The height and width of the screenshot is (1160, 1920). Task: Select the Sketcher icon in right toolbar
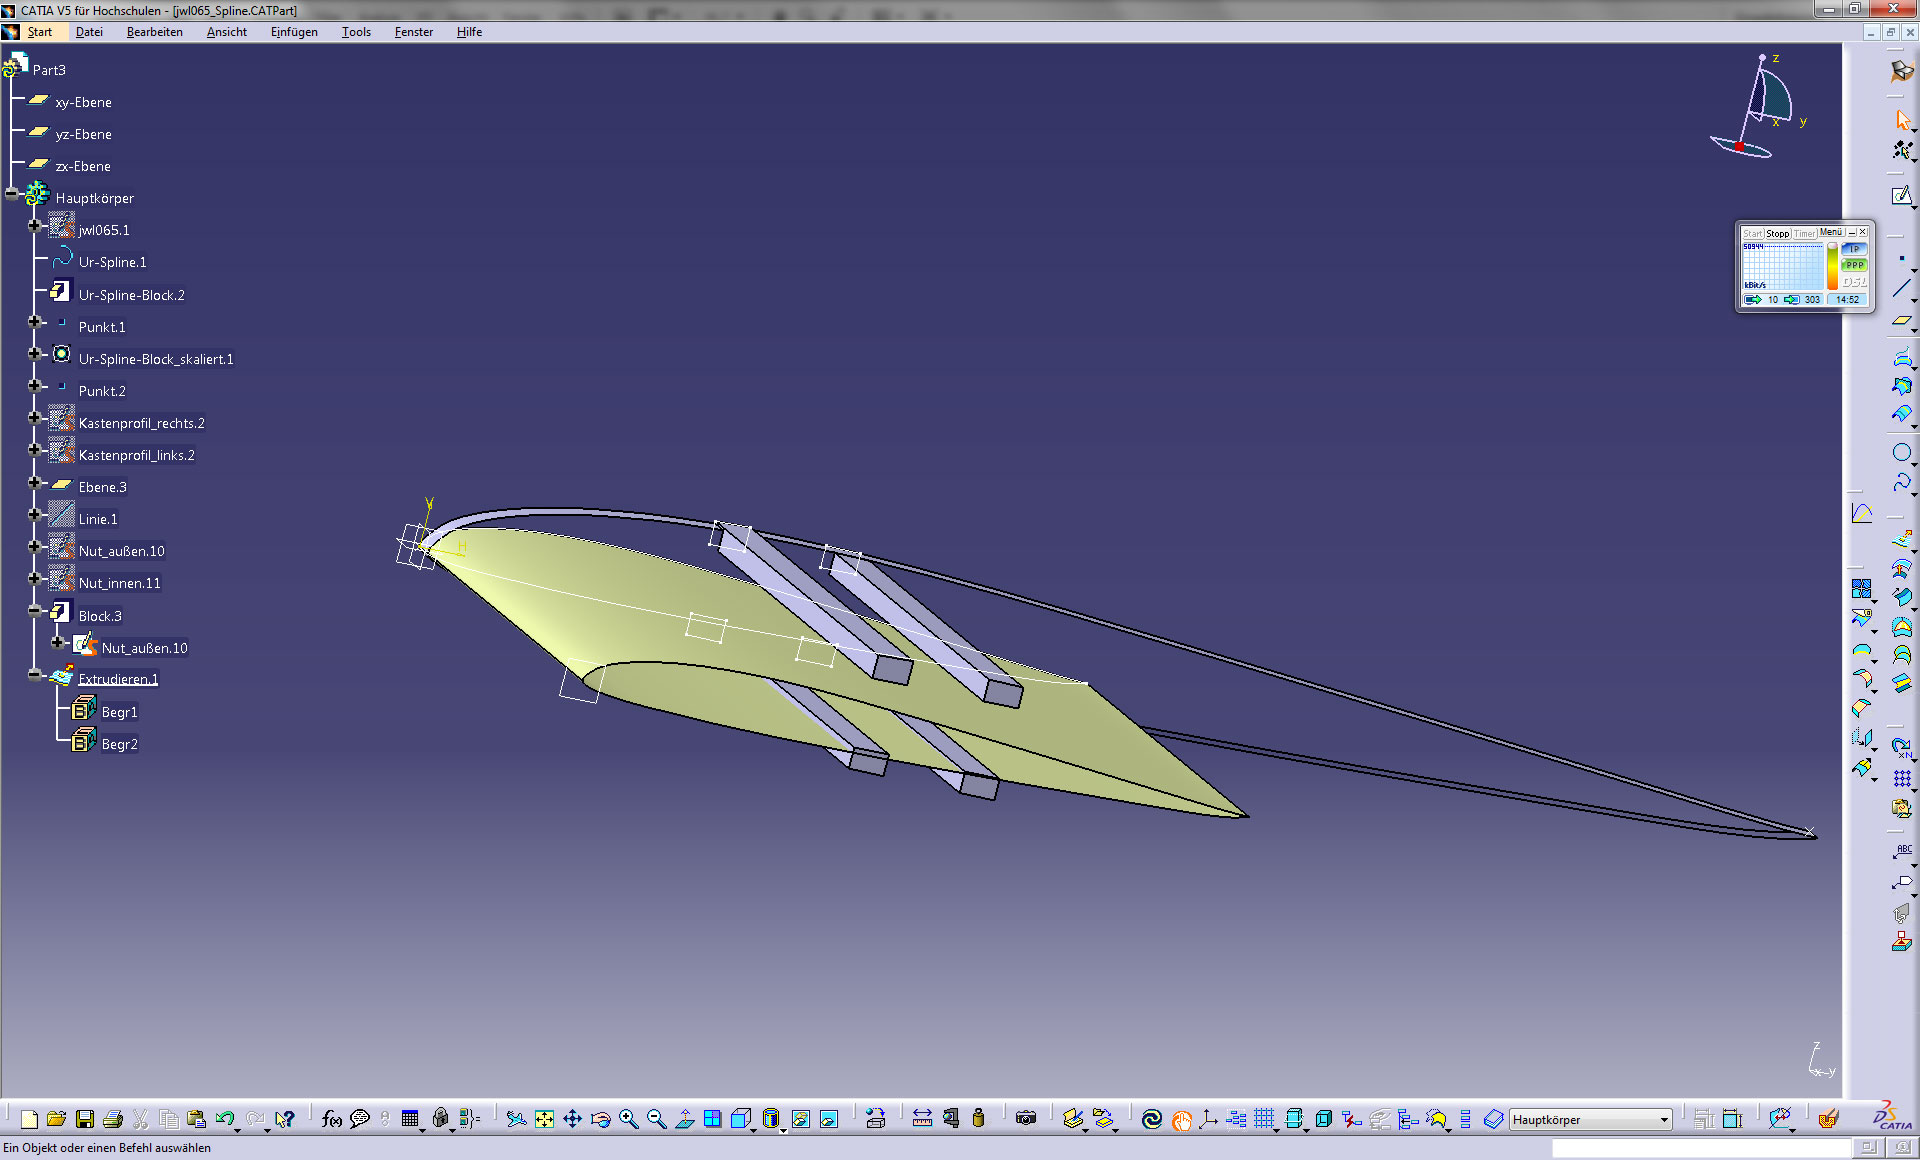[1901, 196]
